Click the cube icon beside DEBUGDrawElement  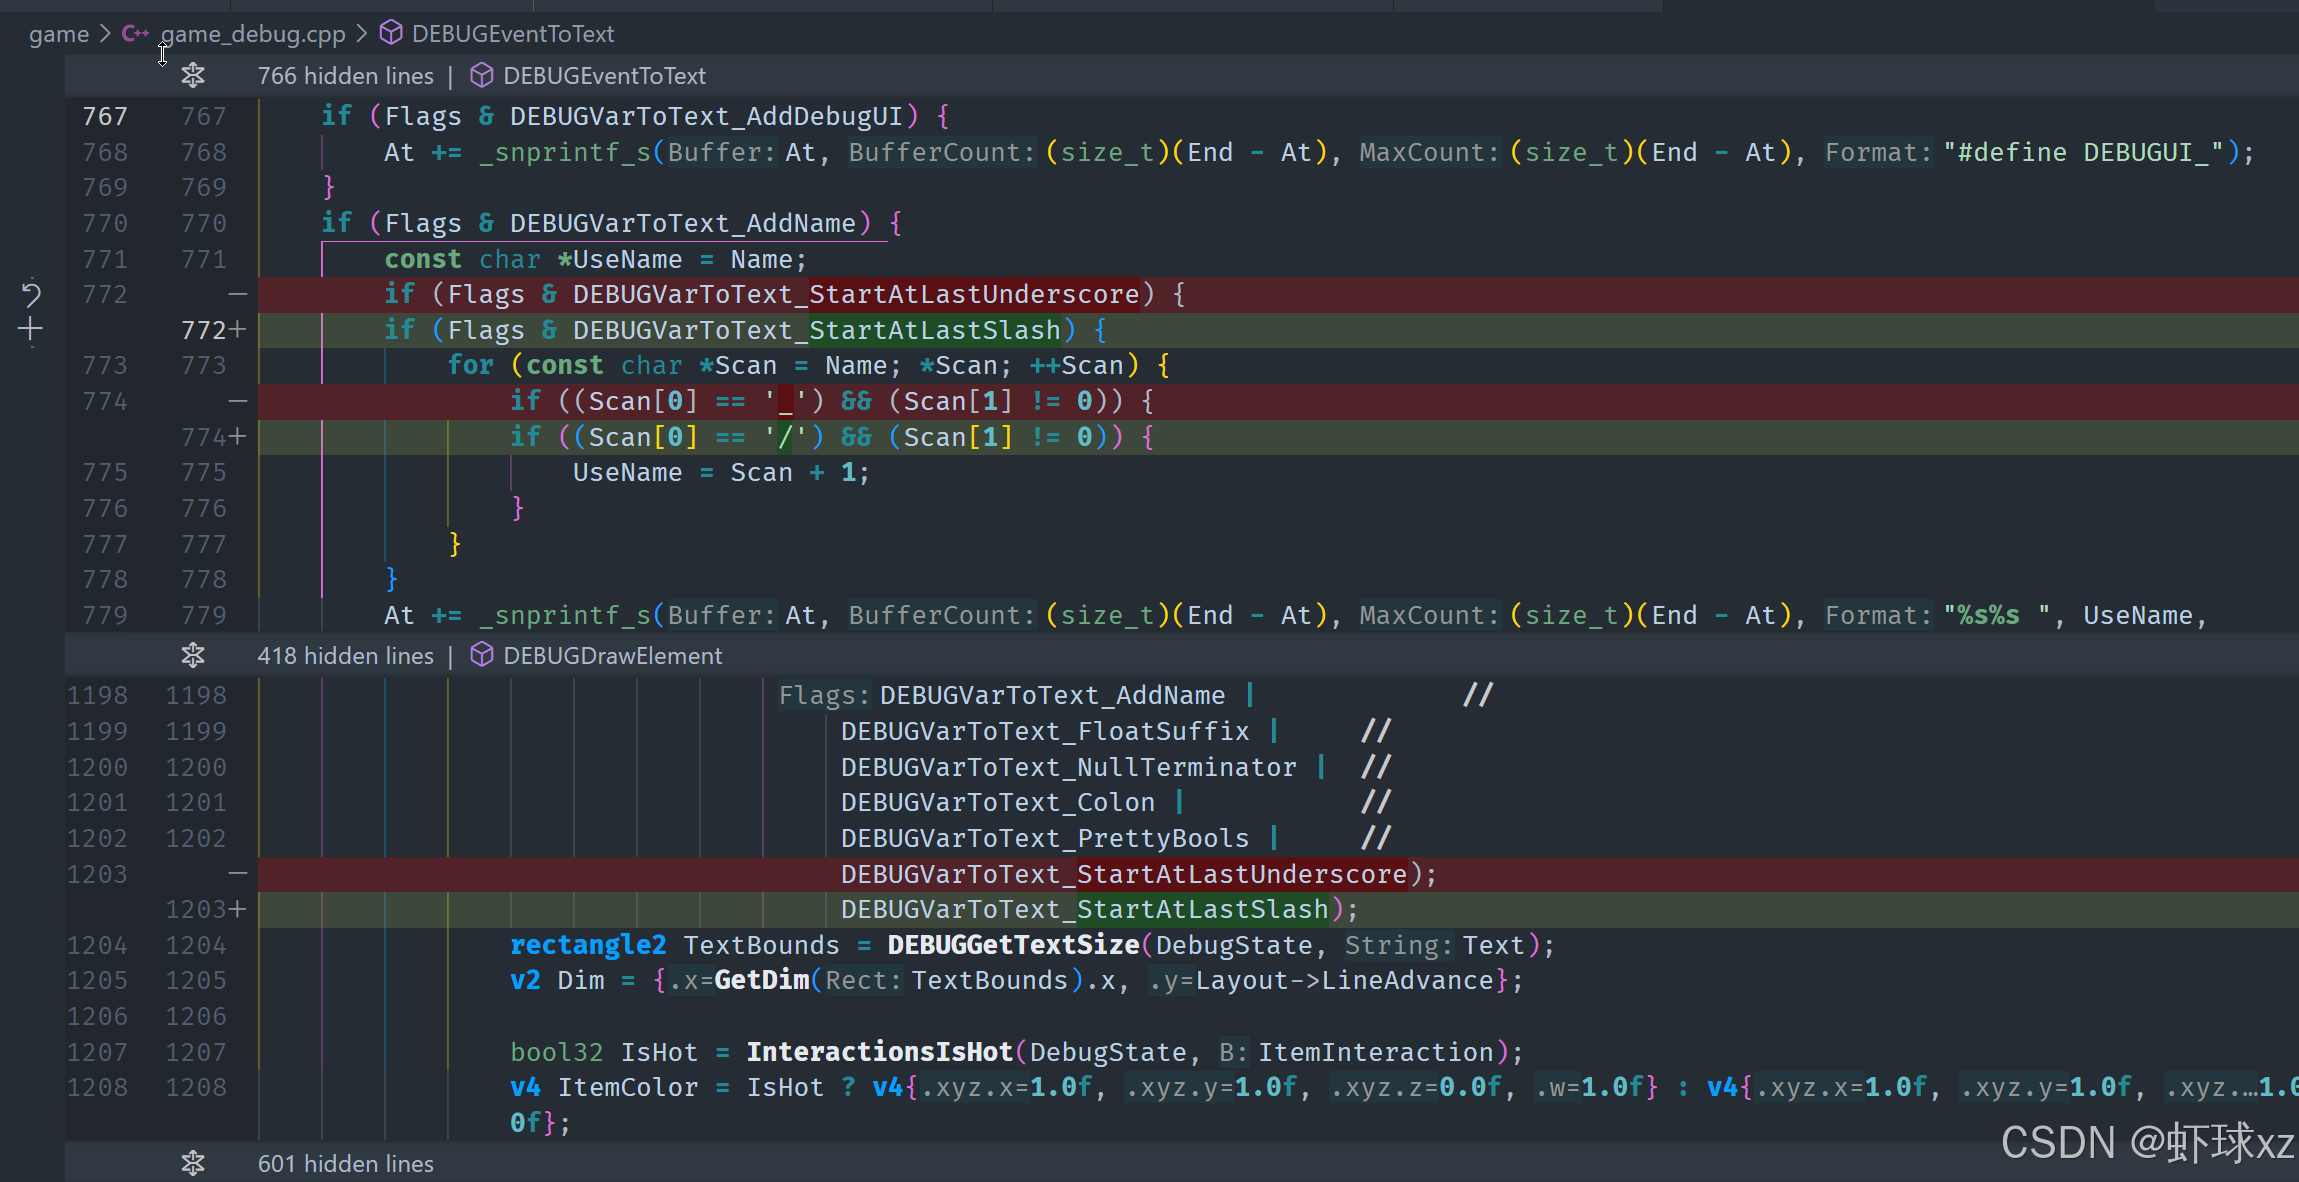(481, 656)
